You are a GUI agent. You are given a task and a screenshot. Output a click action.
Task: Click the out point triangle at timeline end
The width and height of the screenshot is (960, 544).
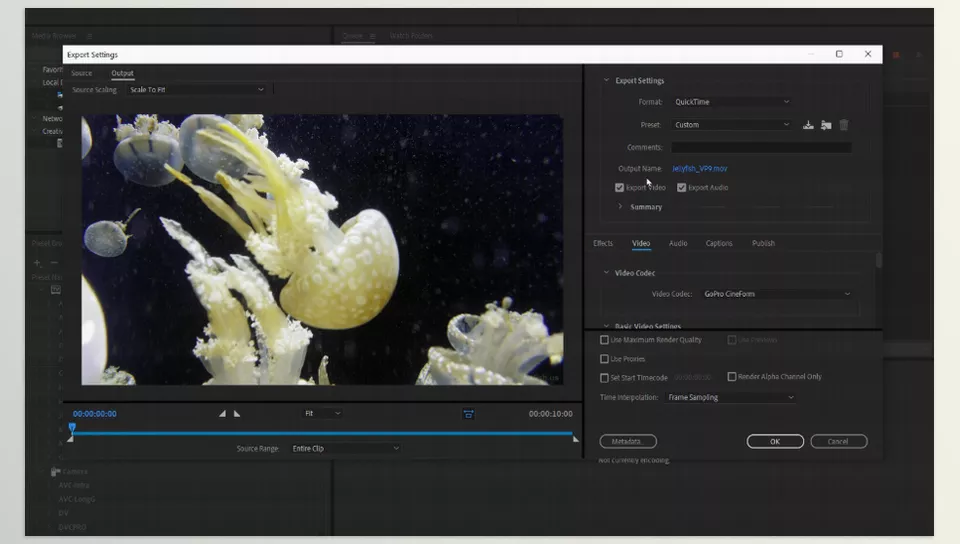576,439
